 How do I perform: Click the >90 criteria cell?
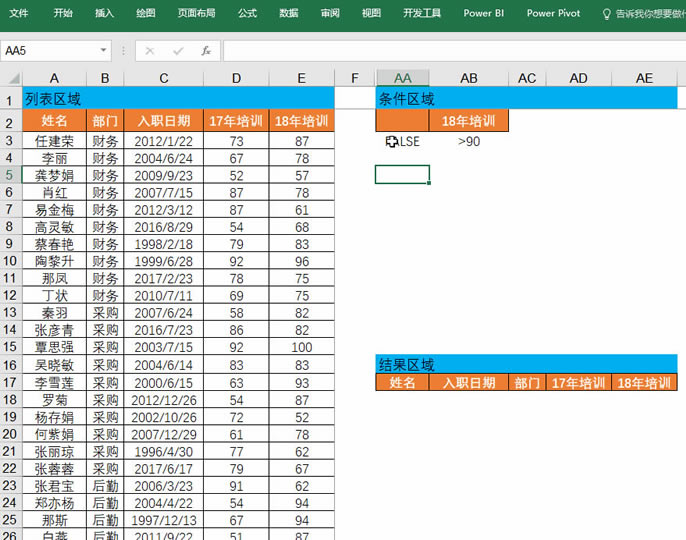[469, 141]
